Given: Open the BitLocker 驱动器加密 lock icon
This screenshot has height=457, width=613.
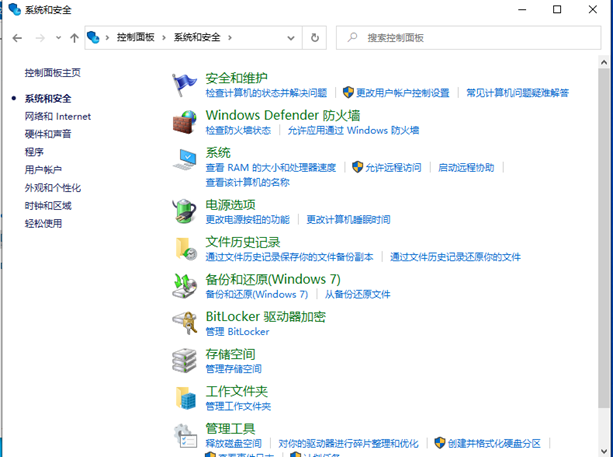Looking at the screenshot, I should [x=184, y=323].
